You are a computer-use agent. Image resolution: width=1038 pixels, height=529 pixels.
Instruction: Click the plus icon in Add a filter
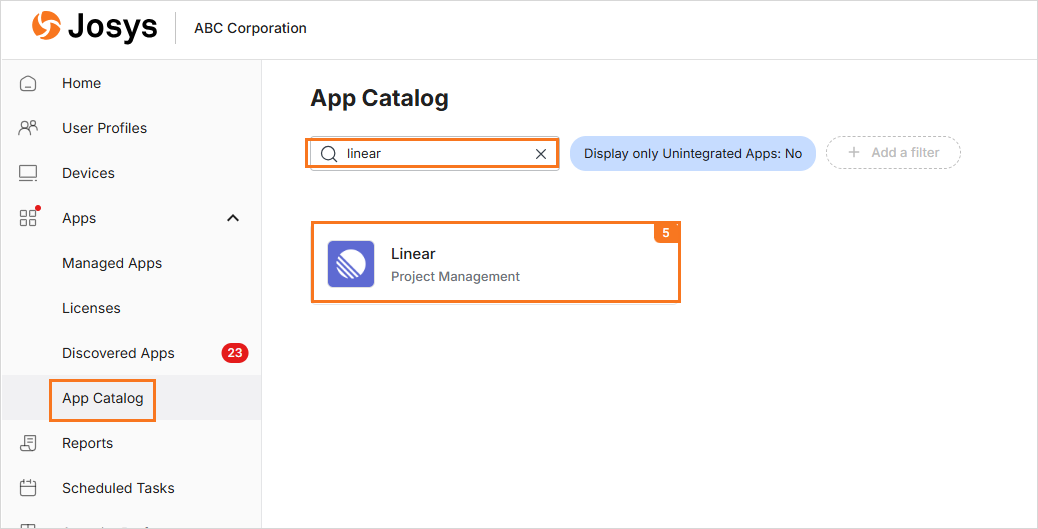tap(854, 152)
